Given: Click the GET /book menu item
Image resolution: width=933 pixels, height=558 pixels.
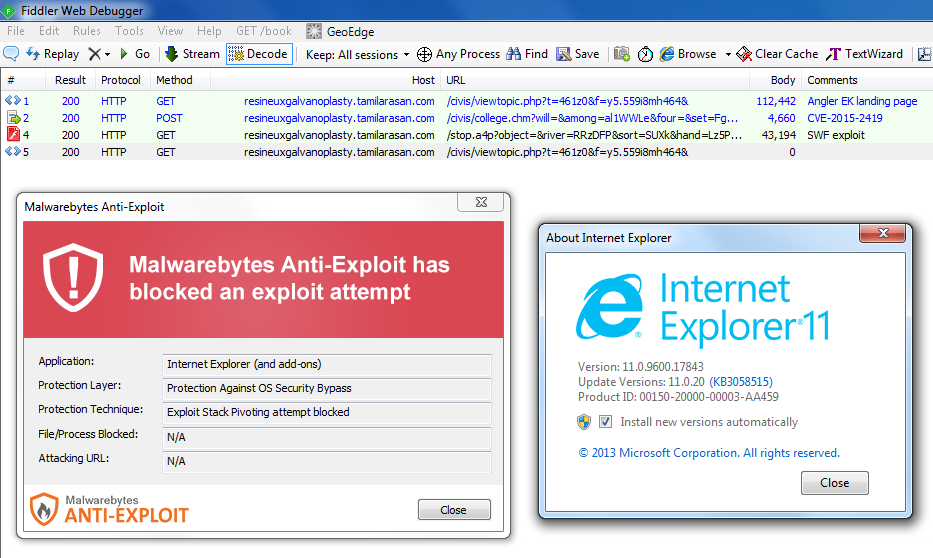Looking at the screenshot, I should (264, 31).
